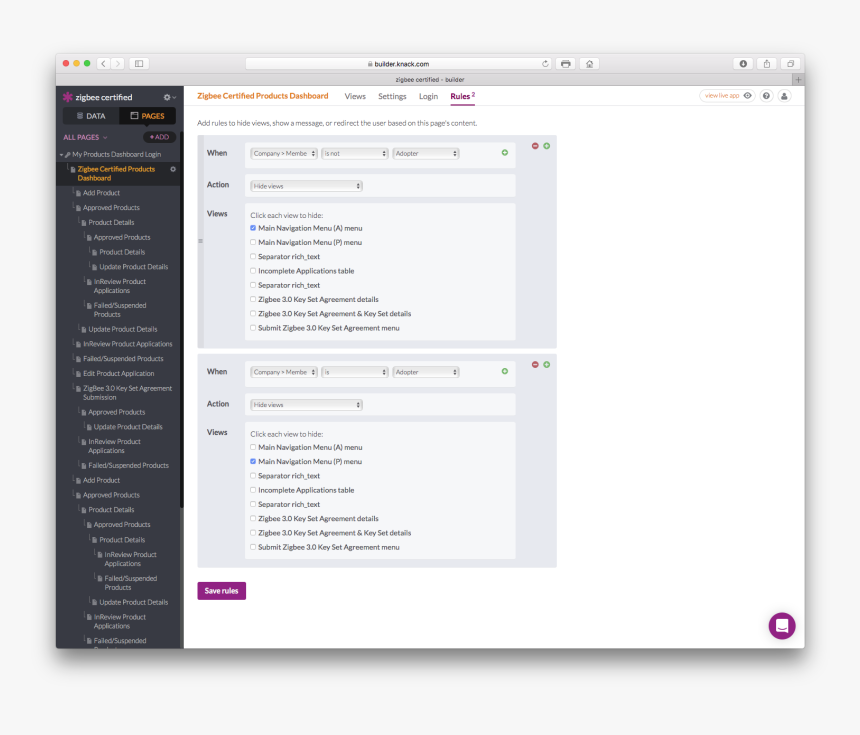Check Zigbee 3.0 Key Set Agreement & Key Set details in second rule
The image size is (860, 735).
253,533
